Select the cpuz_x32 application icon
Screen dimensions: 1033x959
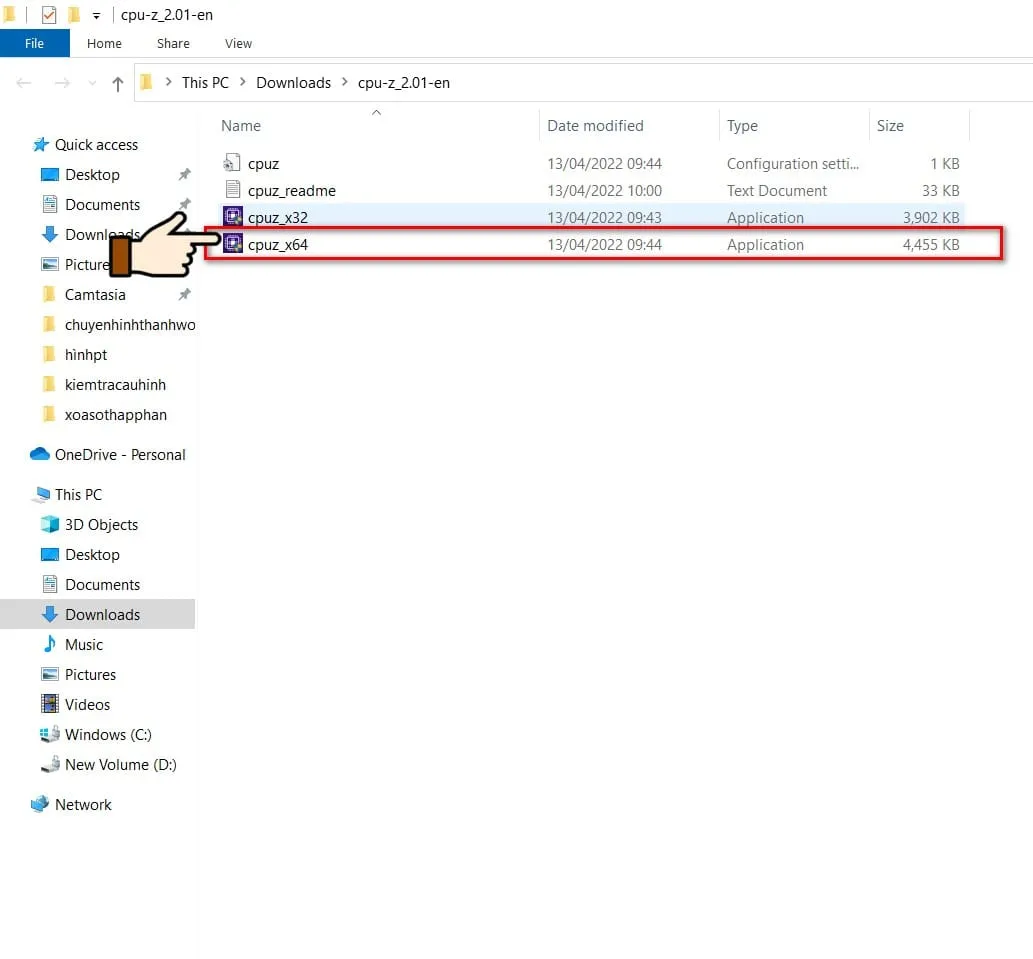click(233, 217)
